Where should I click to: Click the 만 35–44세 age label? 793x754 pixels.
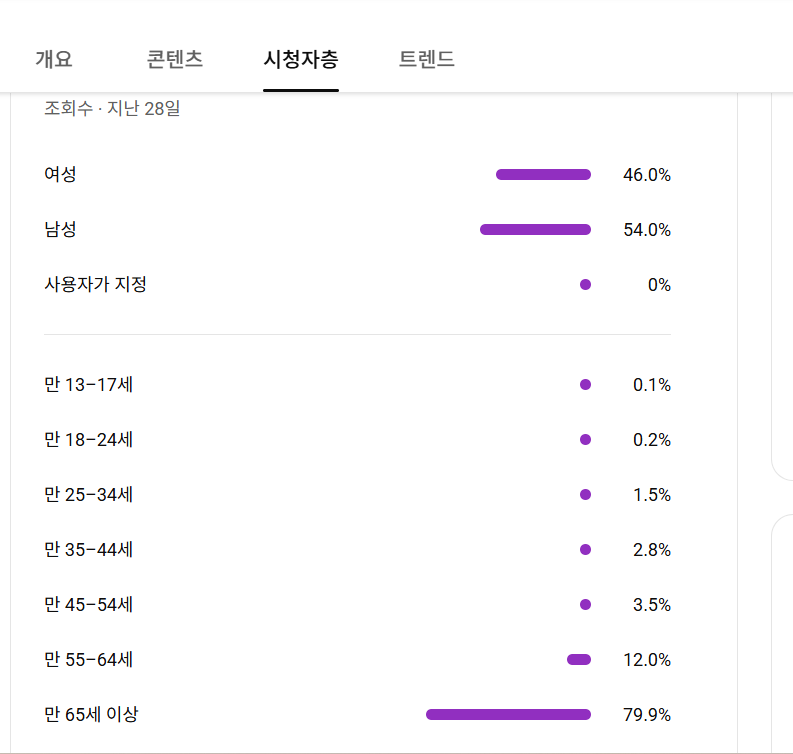pos(89,550)
